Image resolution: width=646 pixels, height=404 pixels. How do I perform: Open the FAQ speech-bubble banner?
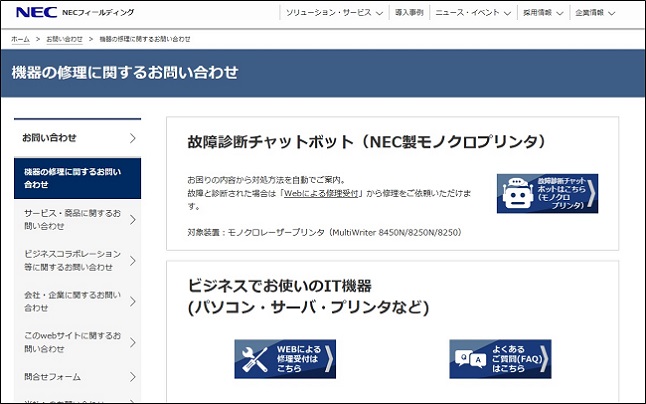500,359
